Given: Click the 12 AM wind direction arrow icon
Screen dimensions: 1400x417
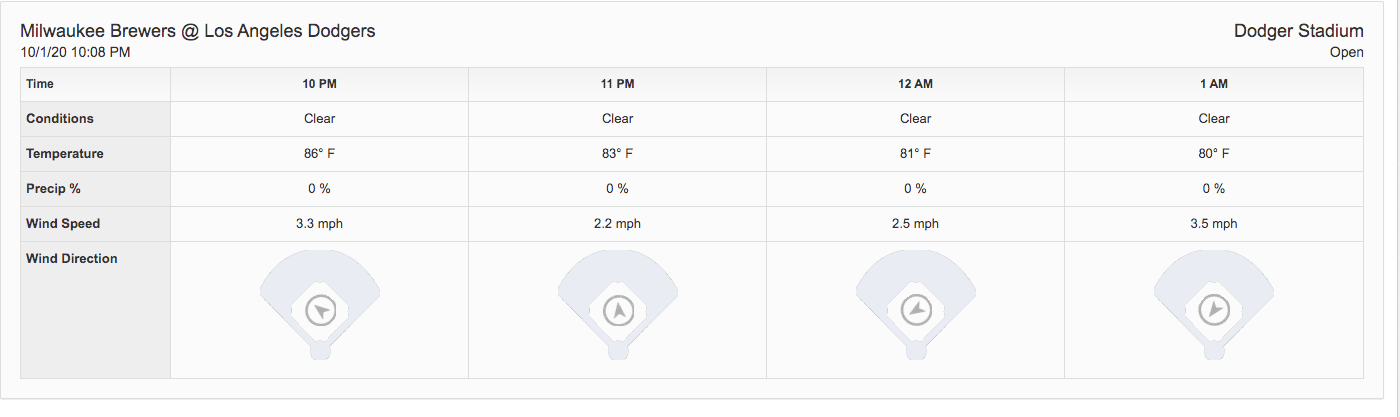Looking at the screenshot, I should (916, 310).
